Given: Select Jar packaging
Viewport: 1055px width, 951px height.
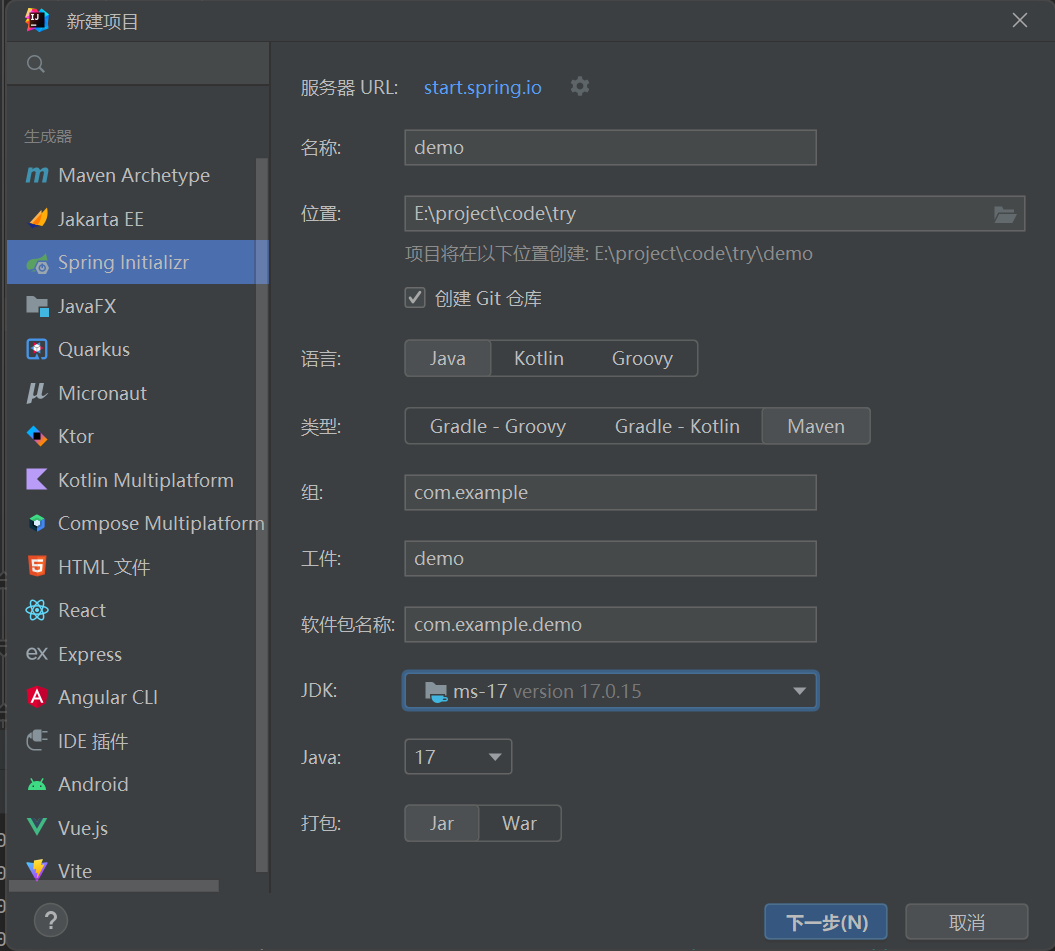Looking at the screenshot, I should (442, 823).
